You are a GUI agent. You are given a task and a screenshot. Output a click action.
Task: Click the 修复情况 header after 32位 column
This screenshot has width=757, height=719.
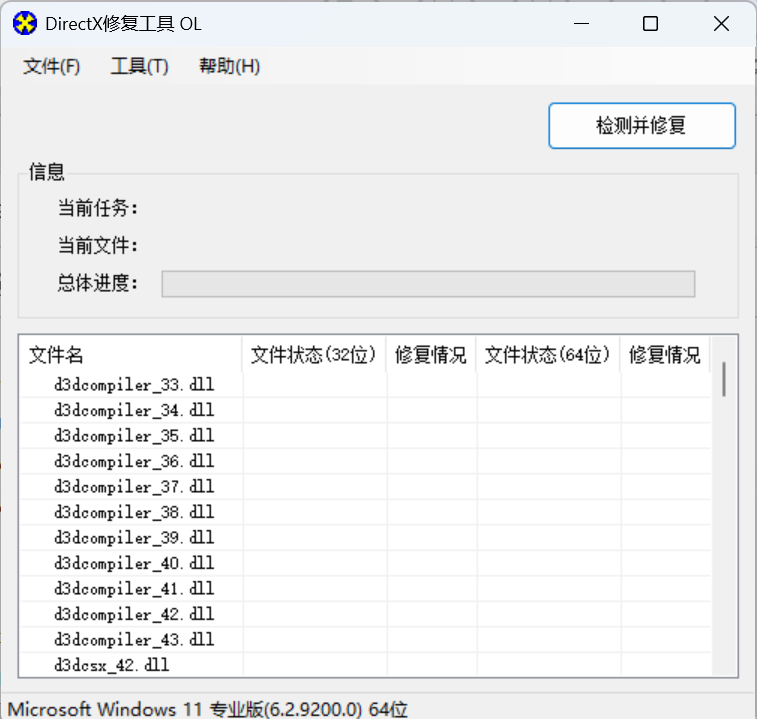pyautogui.click(x=431, y=355)
